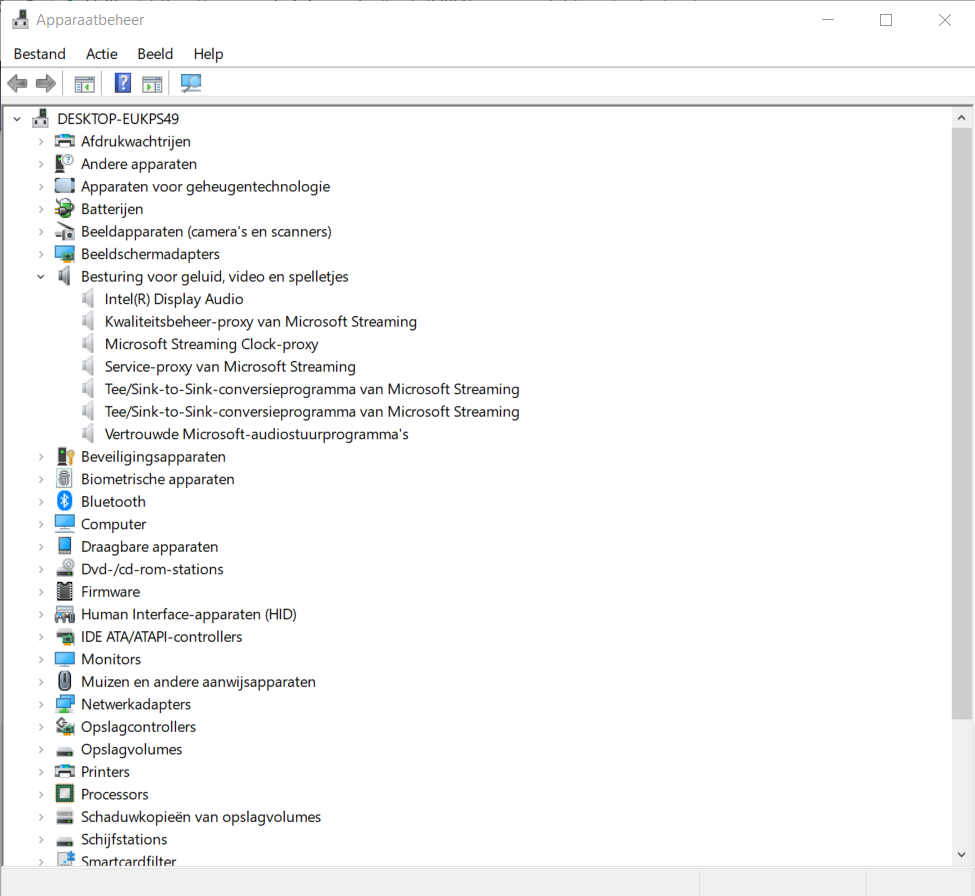Open the Help question mark toolbar icon
Image resolution: width=975 pixels, height=896 pixels.
(x=123, y=83)
